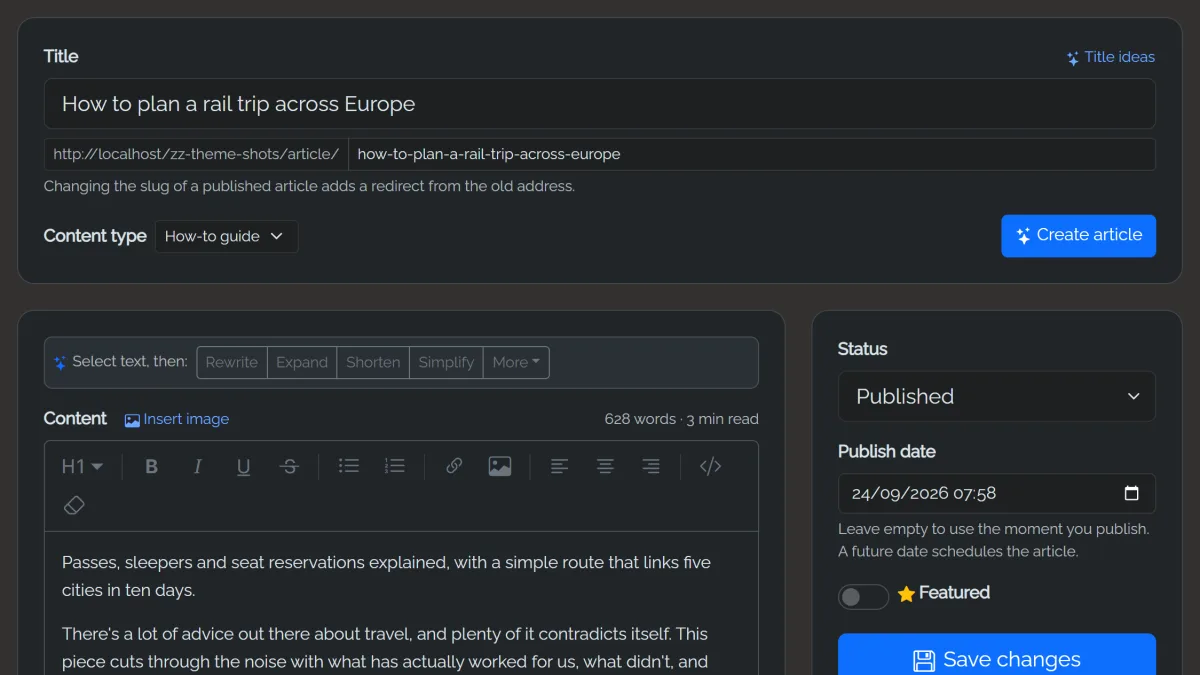Click the paragraph starting 'There's a lot of advice'
The width and height of the screenshot is (1200, 675).
point(385,647)
